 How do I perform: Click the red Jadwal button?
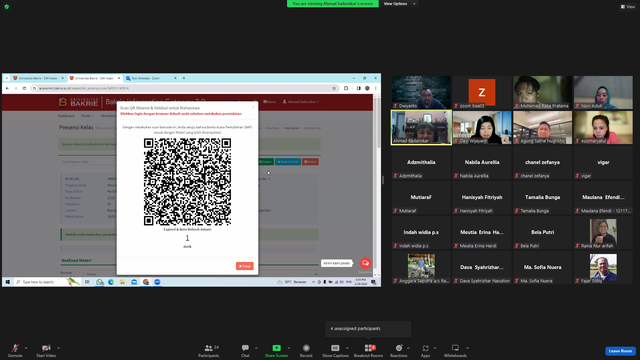tap(311, 162)
